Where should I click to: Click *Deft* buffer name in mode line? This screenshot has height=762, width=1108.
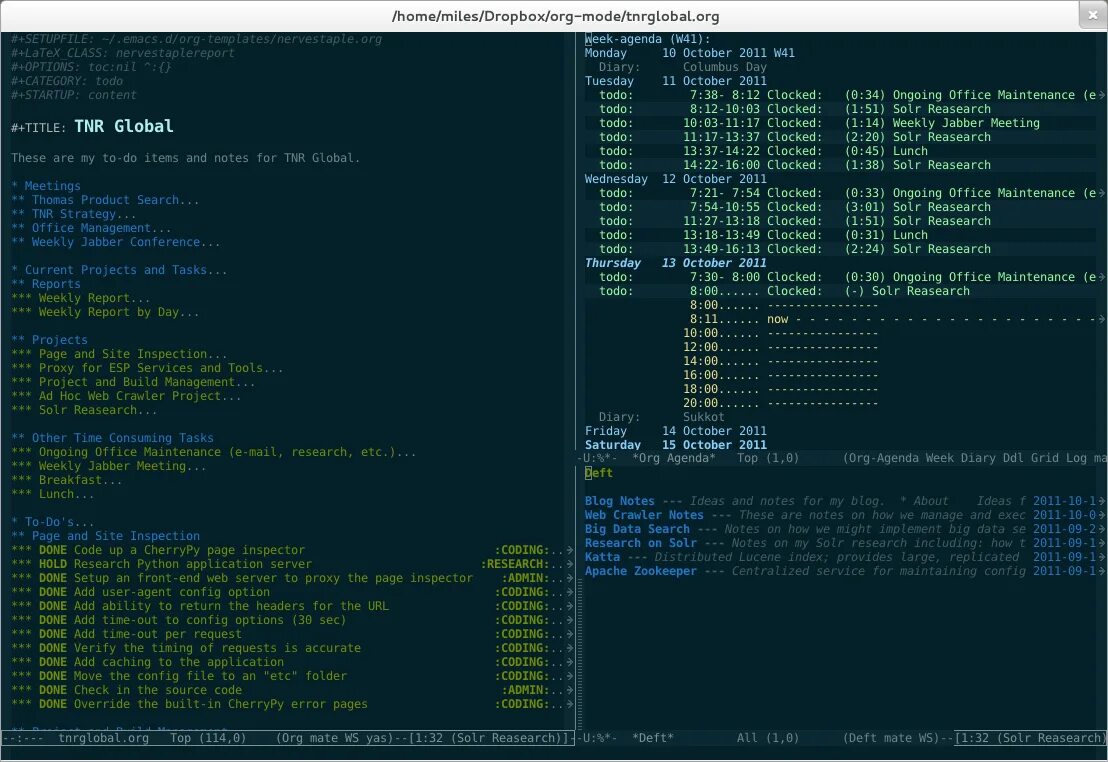[652, 738]
